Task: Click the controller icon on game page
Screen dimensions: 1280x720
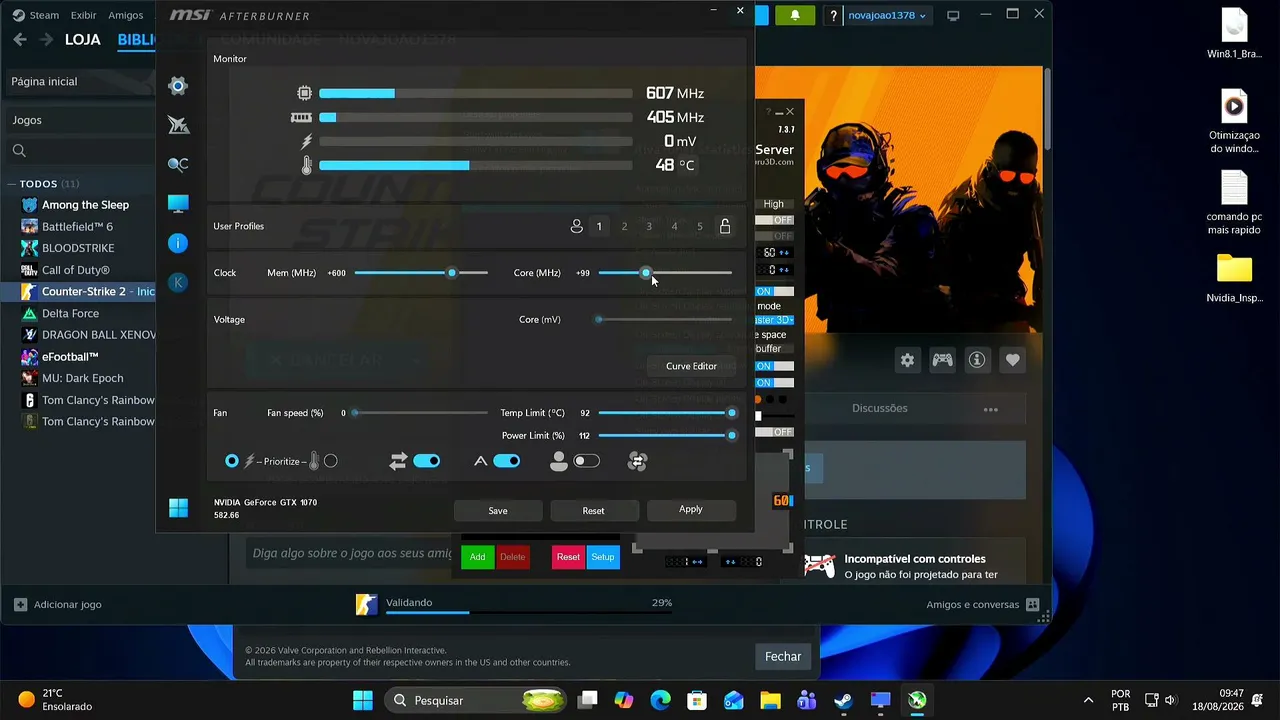Action: [x=942, y=360]
